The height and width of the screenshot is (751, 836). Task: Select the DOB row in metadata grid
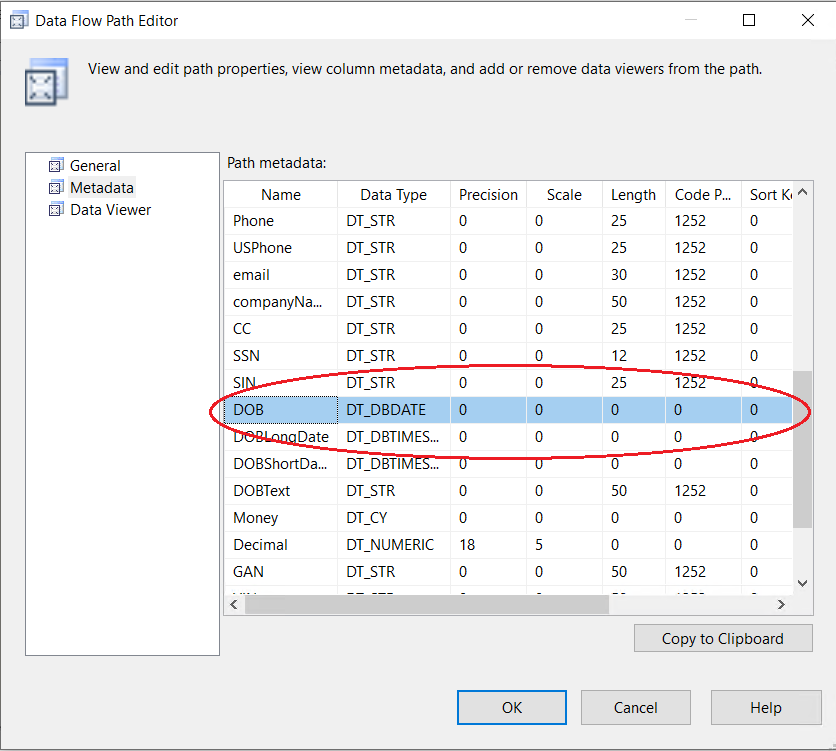[280, 410]
